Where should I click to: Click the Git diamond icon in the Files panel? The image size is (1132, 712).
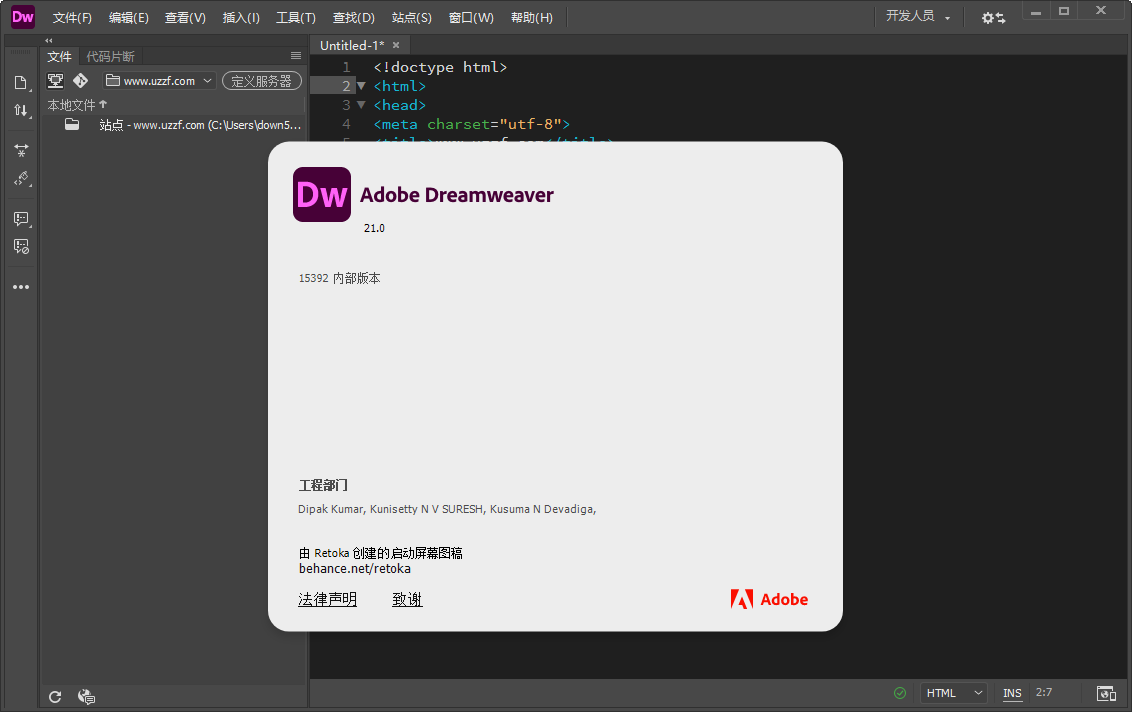[x=81, y=81]
